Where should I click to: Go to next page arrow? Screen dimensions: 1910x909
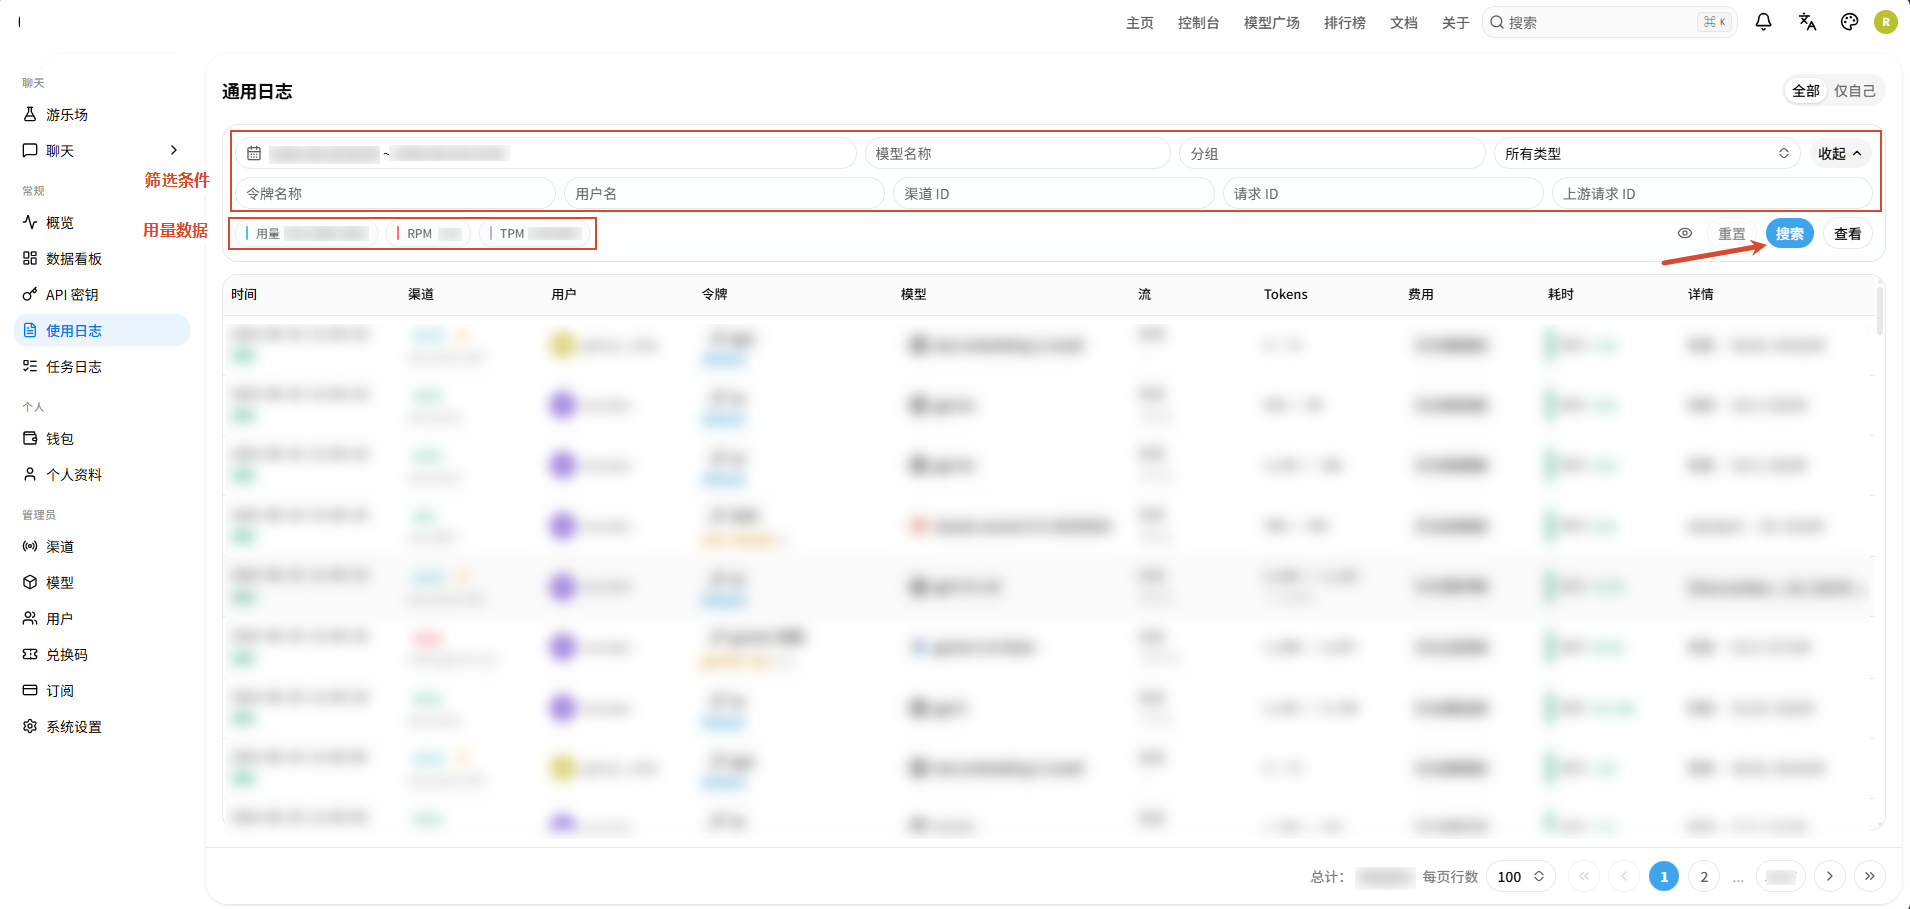1830,877
